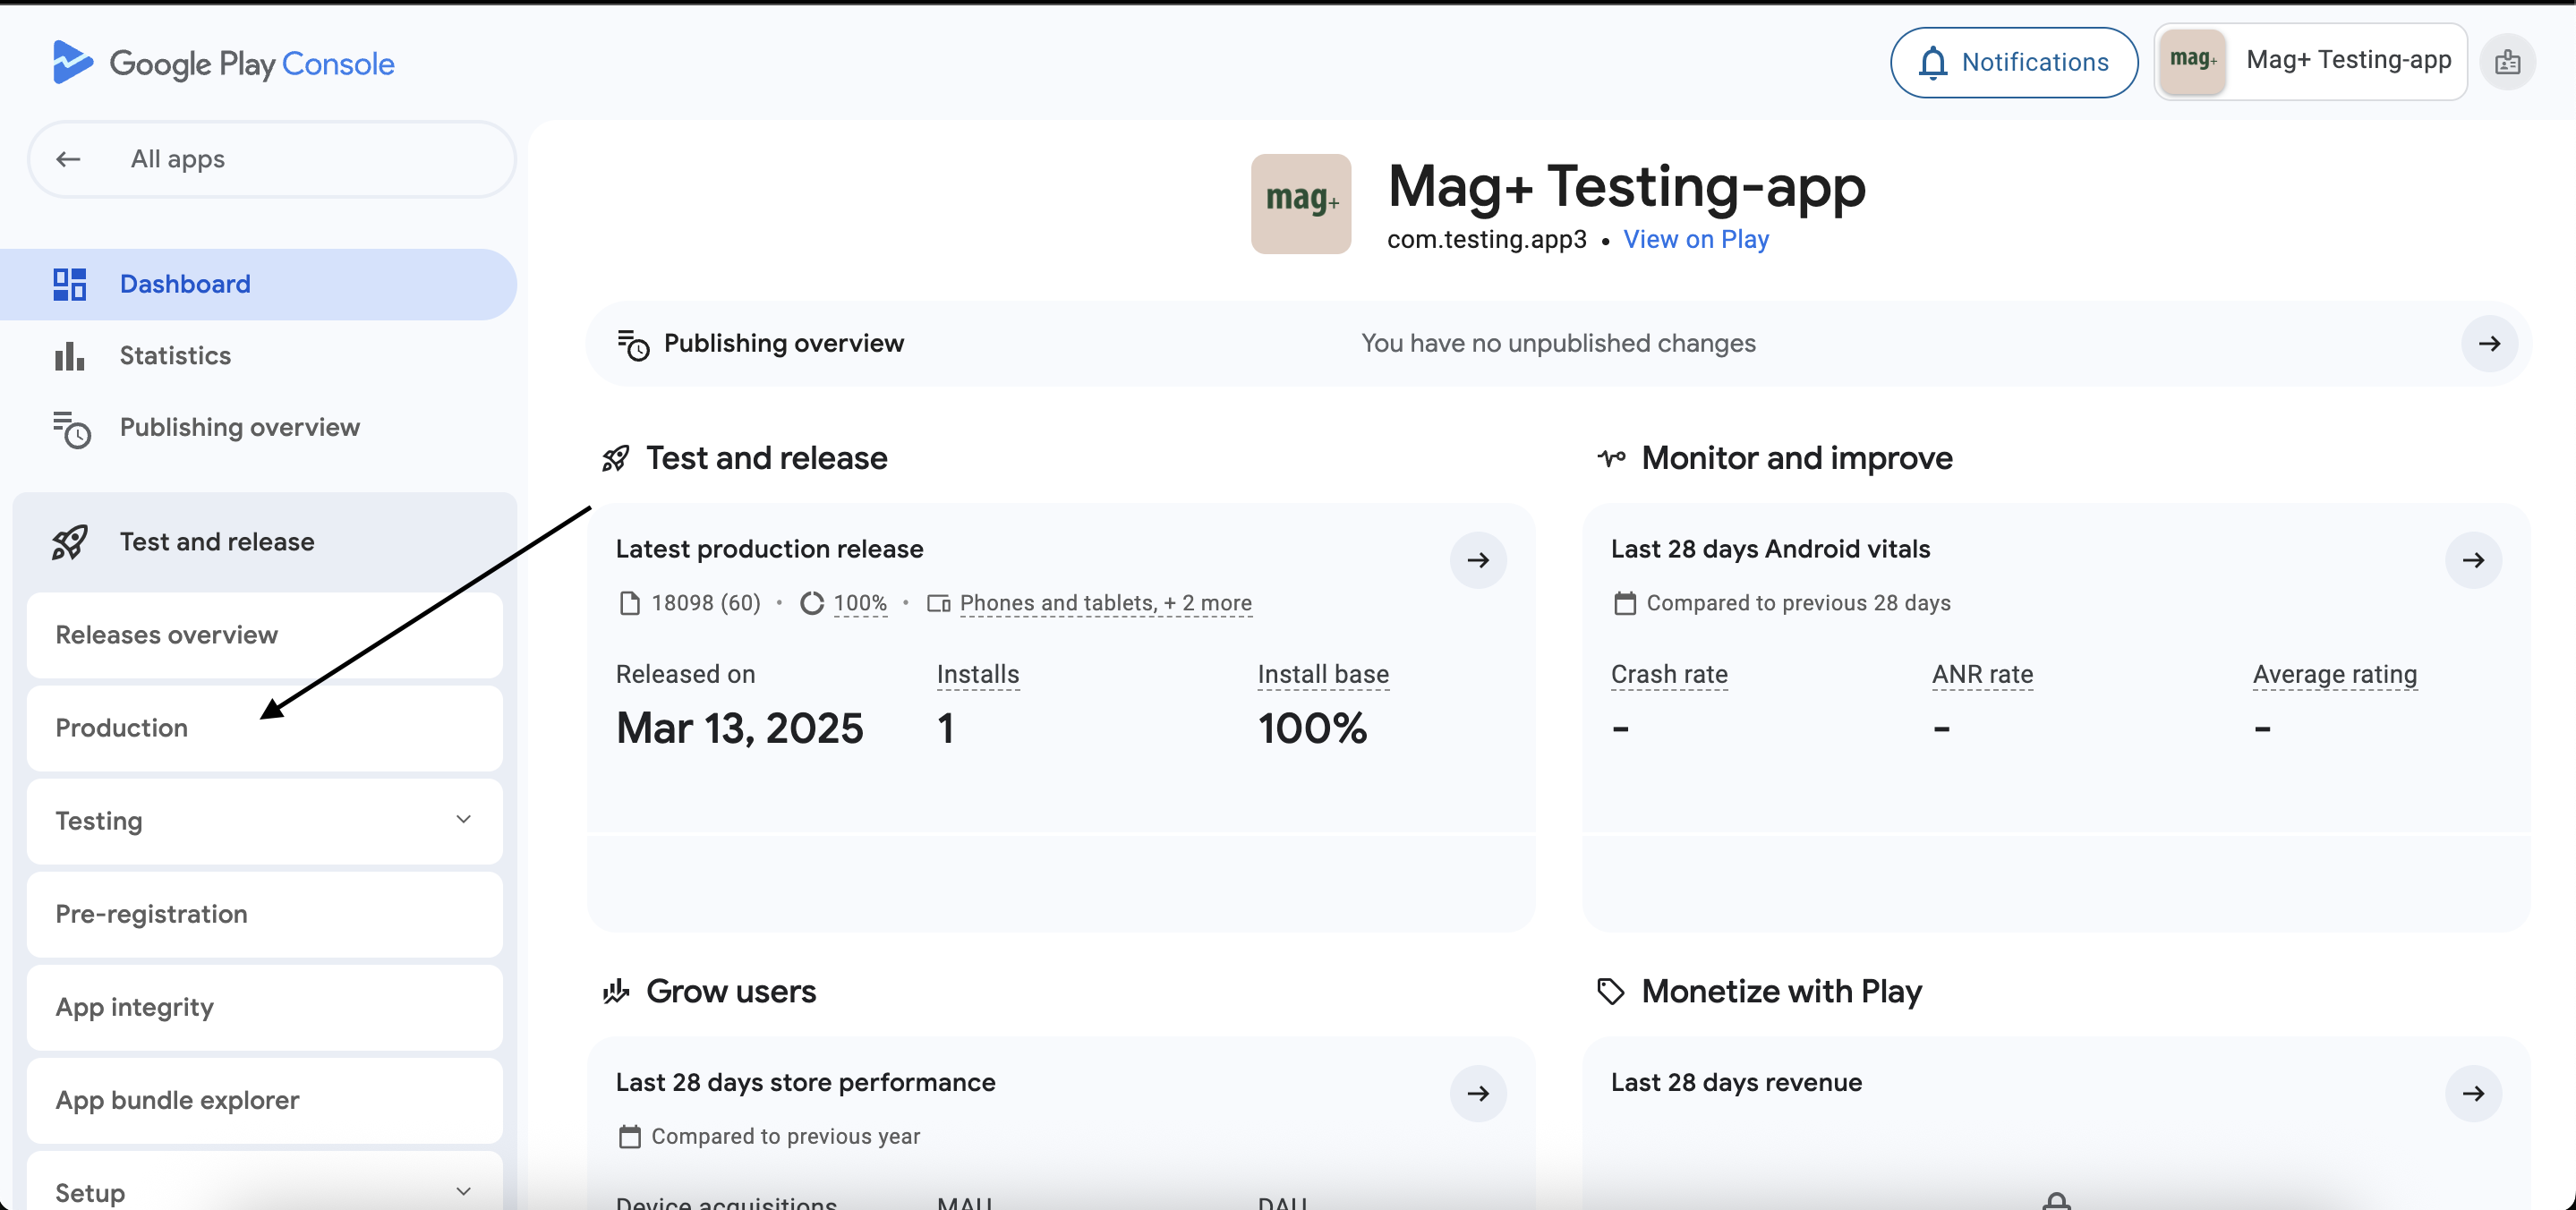The height and width of the screenshot is (1210, 2576).
Task: Click the com.testing.app3 package name
Action: coord(1486,240)
